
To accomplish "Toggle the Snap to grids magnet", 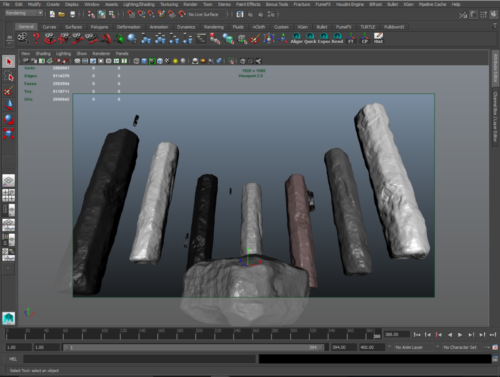I will click(131, 14).
